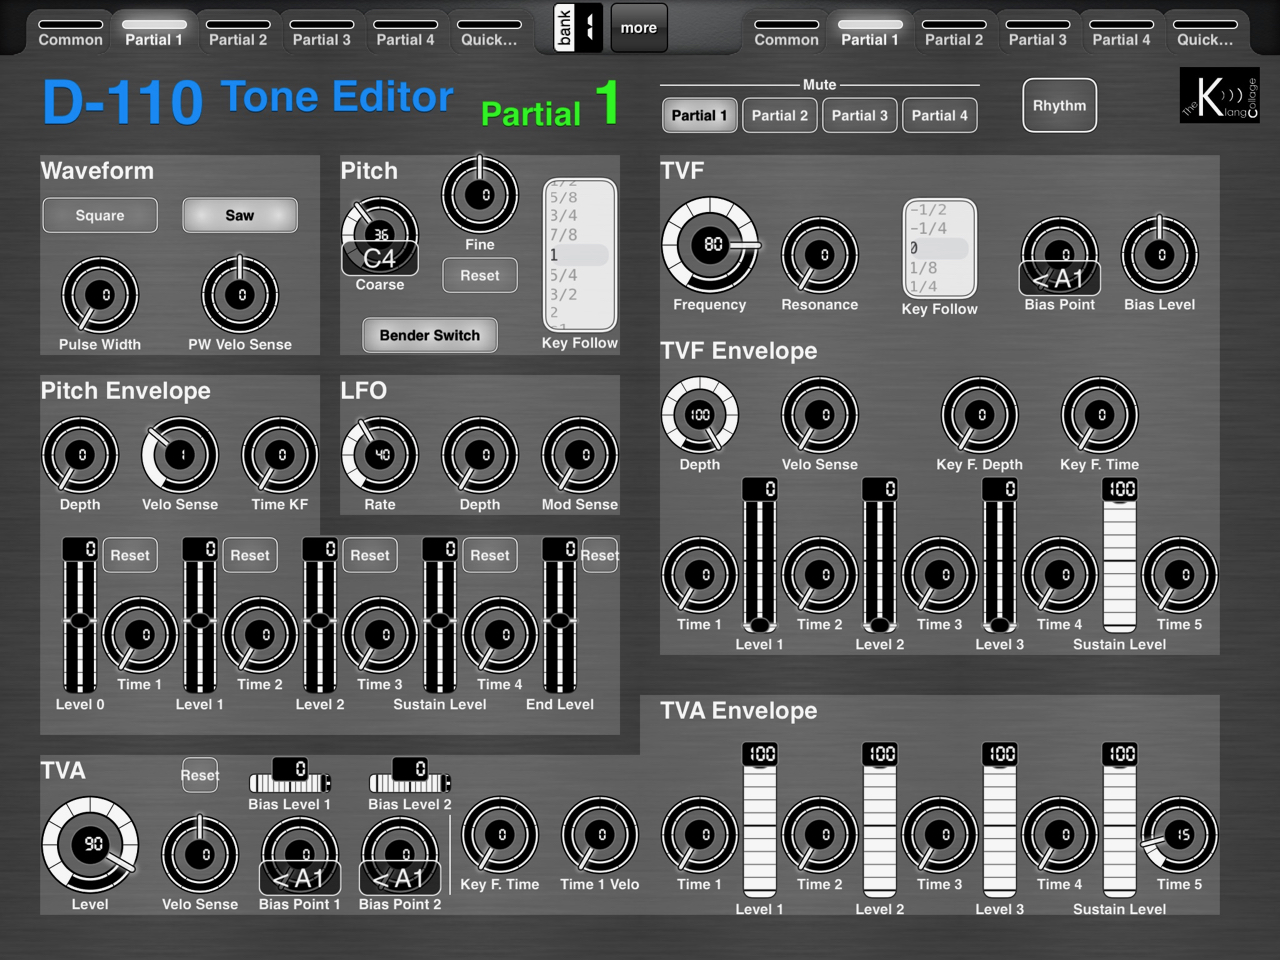This screenshot has width=1280, height=960.
Task: Click the more button
Action: click(638, 28)
